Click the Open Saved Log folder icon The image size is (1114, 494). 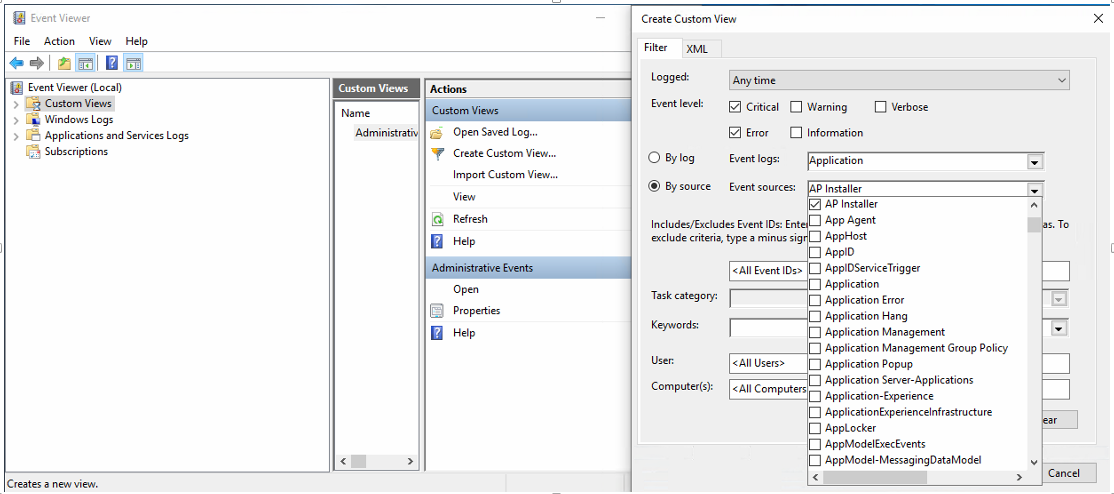pyautogui.click(x=437, y=132)
